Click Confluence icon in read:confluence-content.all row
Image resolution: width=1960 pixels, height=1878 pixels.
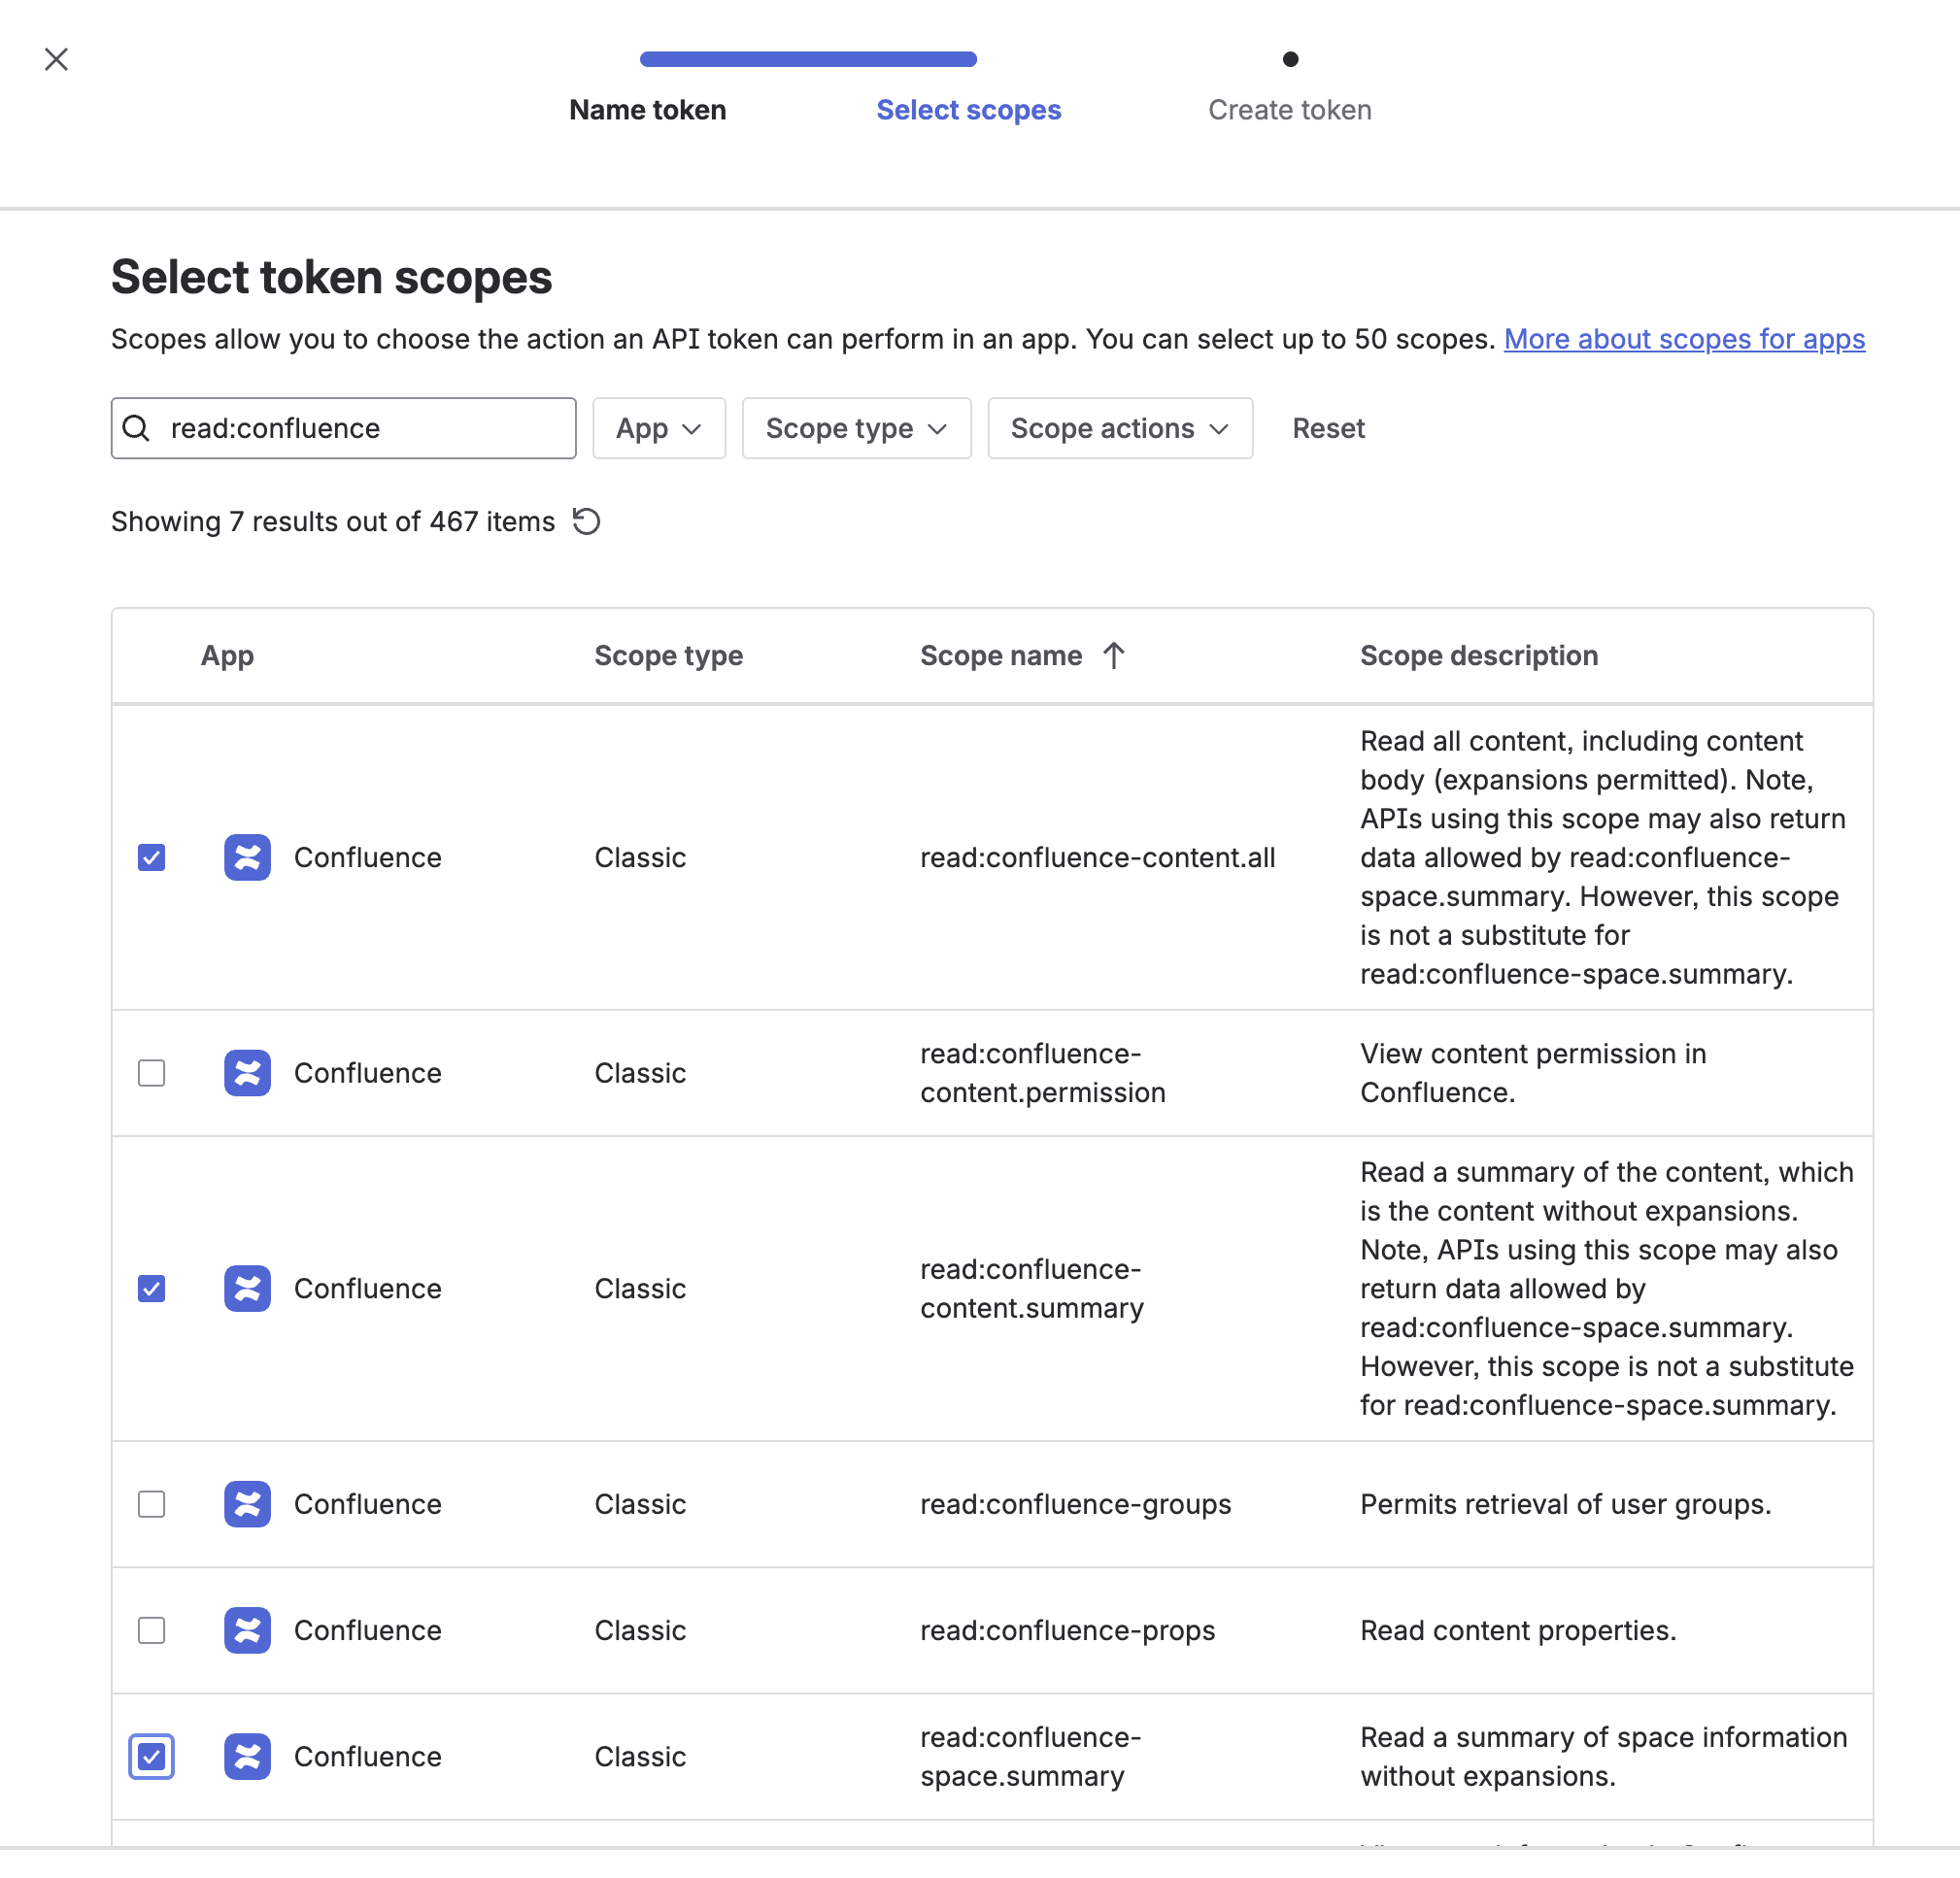[x=247, y=857]
